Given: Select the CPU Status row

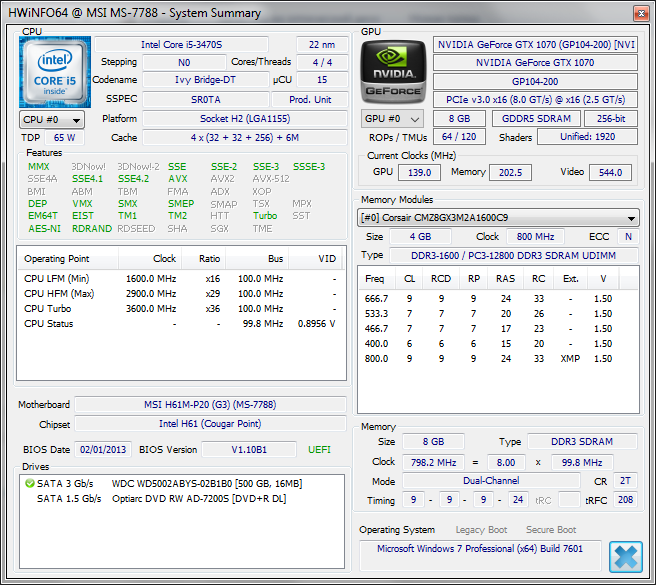Looking at the screenshot, I should click(180, 324).
